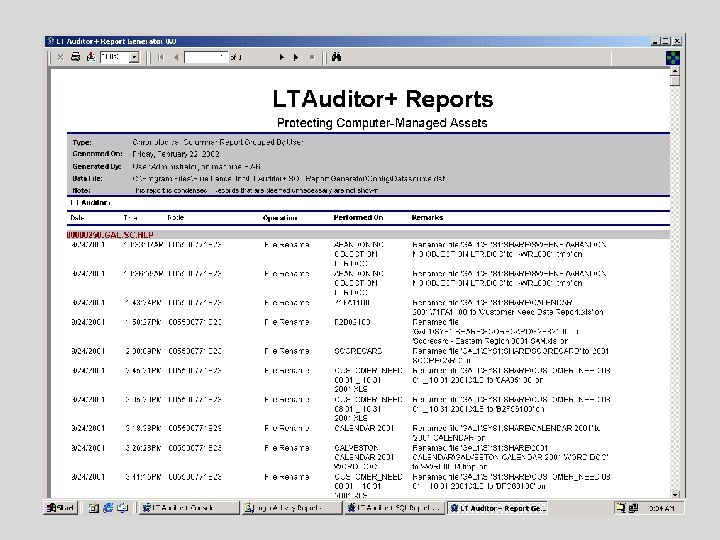The image size is (720, 540).
Task: Click first system tray icon
Action: (621, 508)
